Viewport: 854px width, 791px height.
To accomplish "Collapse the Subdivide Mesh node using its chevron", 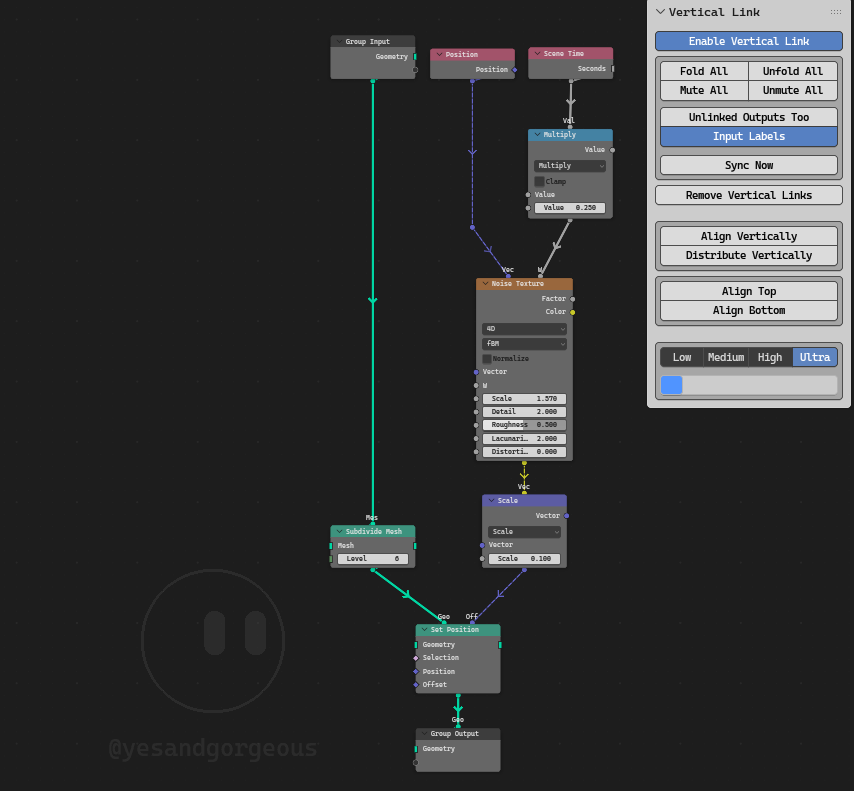I will point(339,532).
